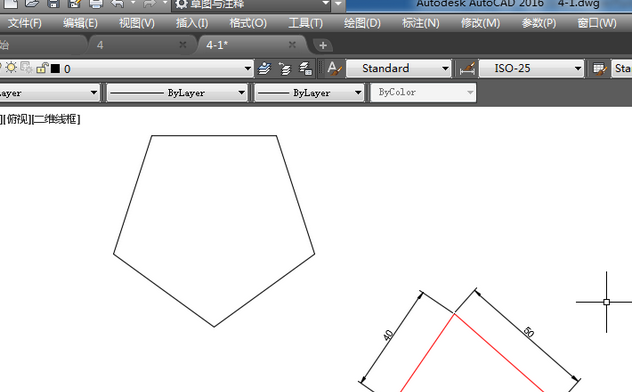
Task: Open the 绘图(D) menu
Action: 362,23
